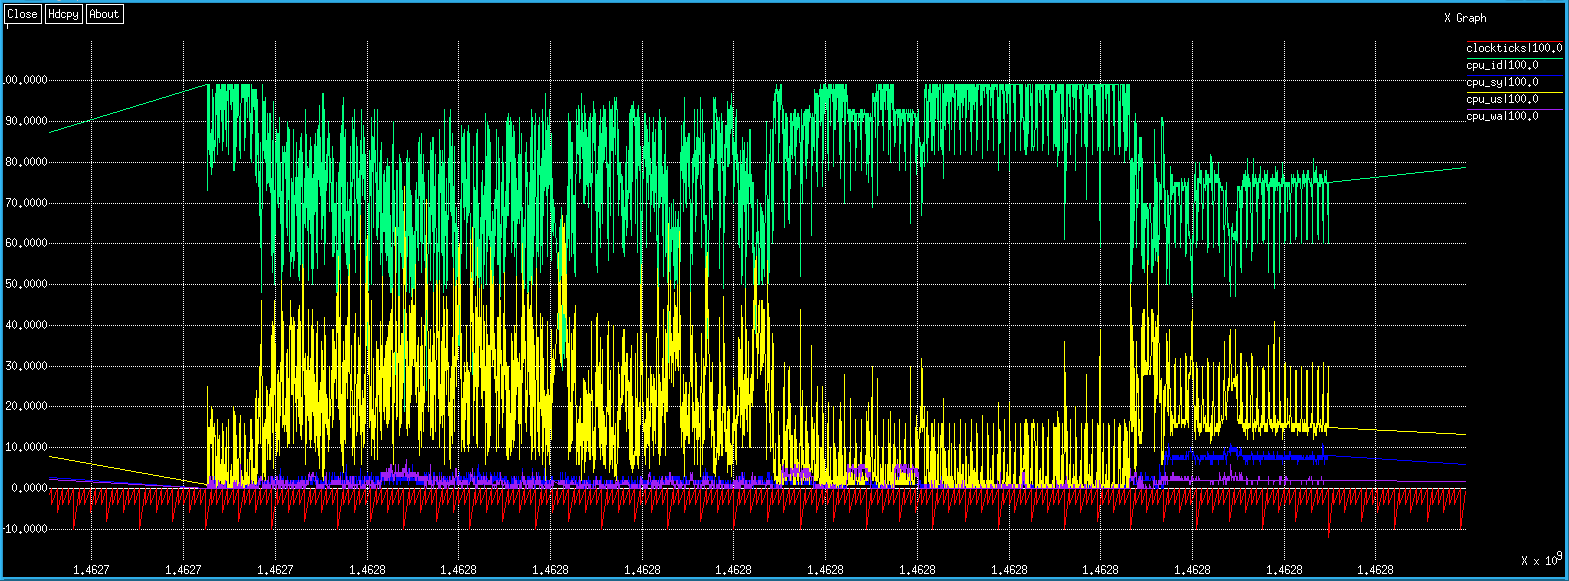The width and height of the screenshot is (1569, 581).
Task: Select the clockticks|100.0 legend entry
Action: (x=1514, y=48)
